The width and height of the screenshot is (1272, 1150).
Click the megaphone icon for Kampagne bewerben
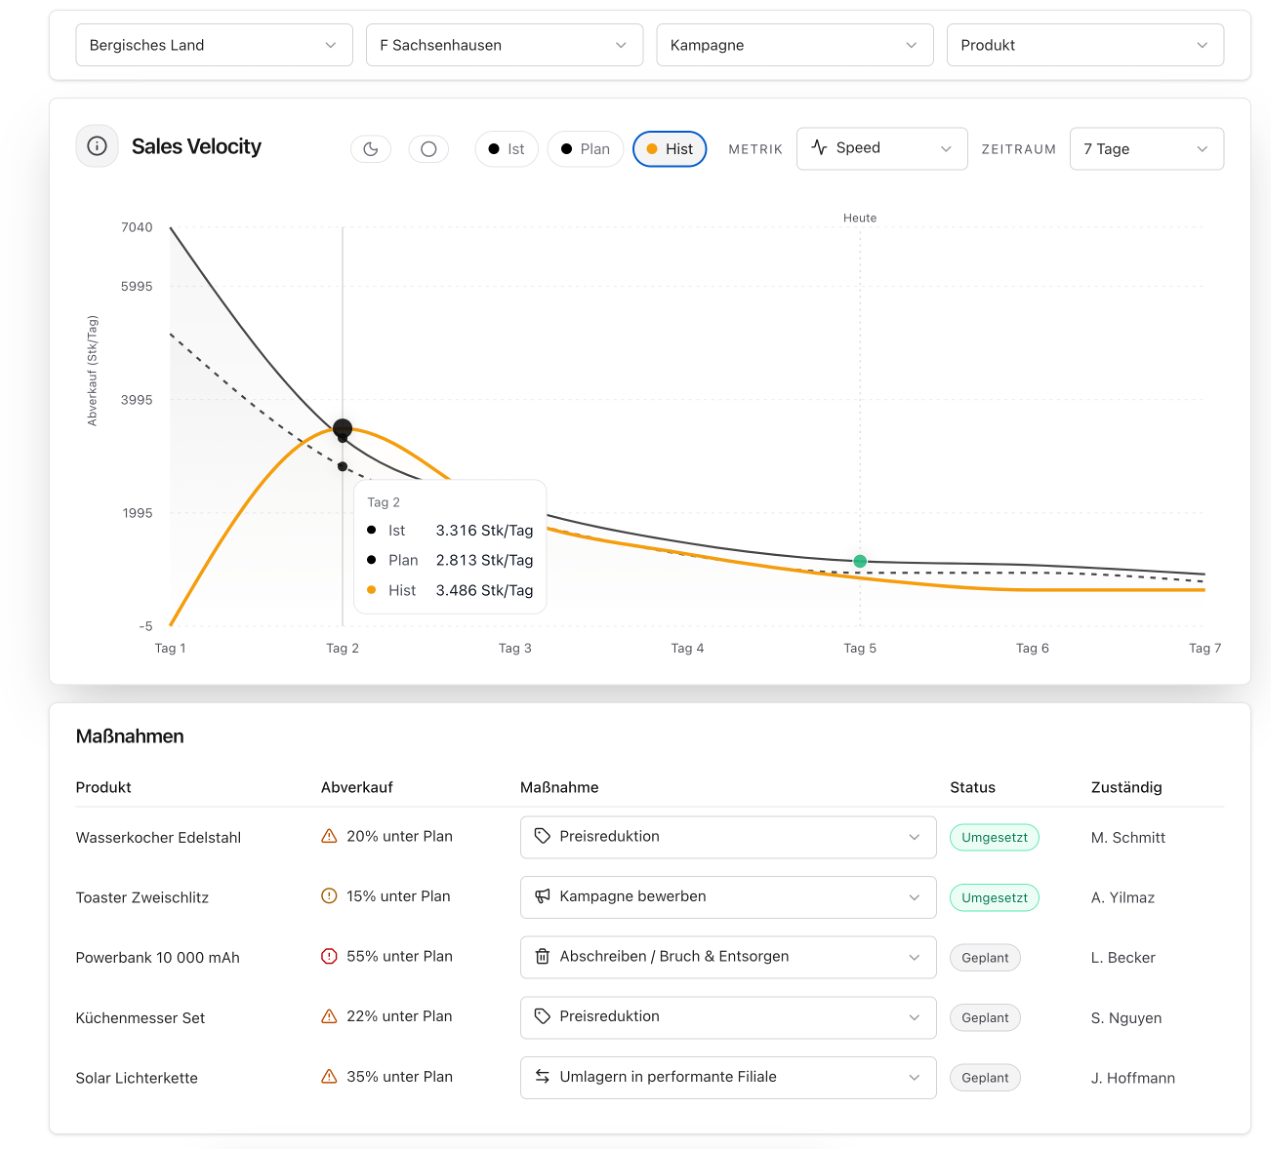542,896
